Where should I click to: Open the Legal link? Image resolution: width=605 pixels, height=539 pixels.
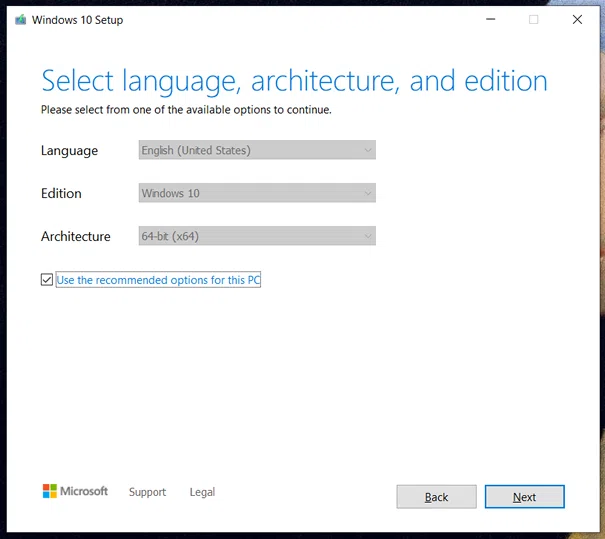202,492
